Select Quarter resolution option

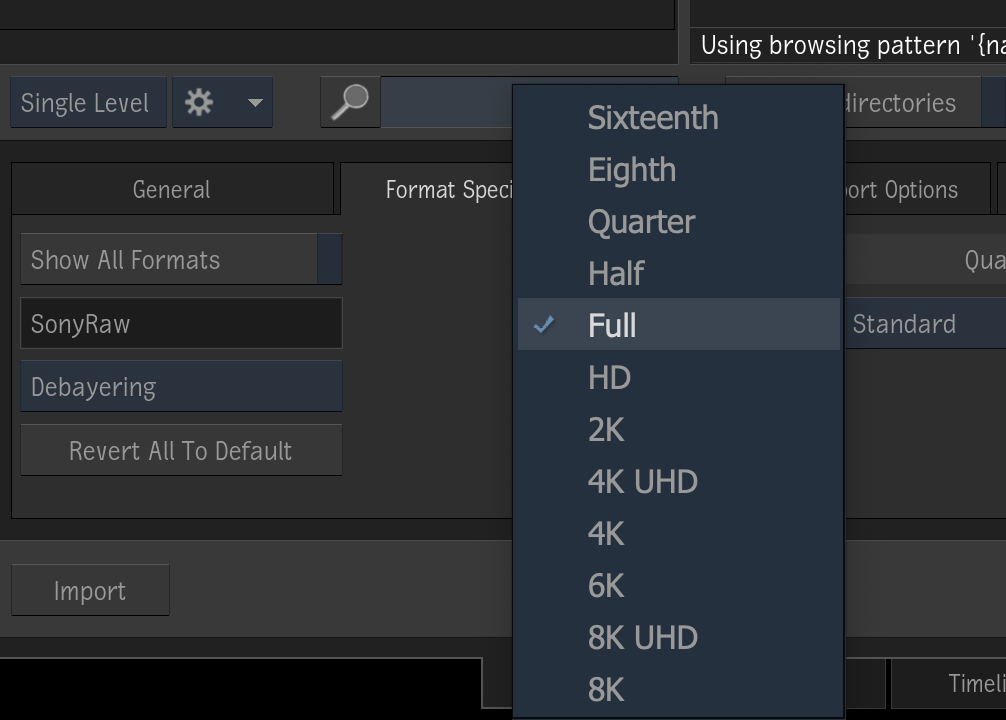(641, 222)
